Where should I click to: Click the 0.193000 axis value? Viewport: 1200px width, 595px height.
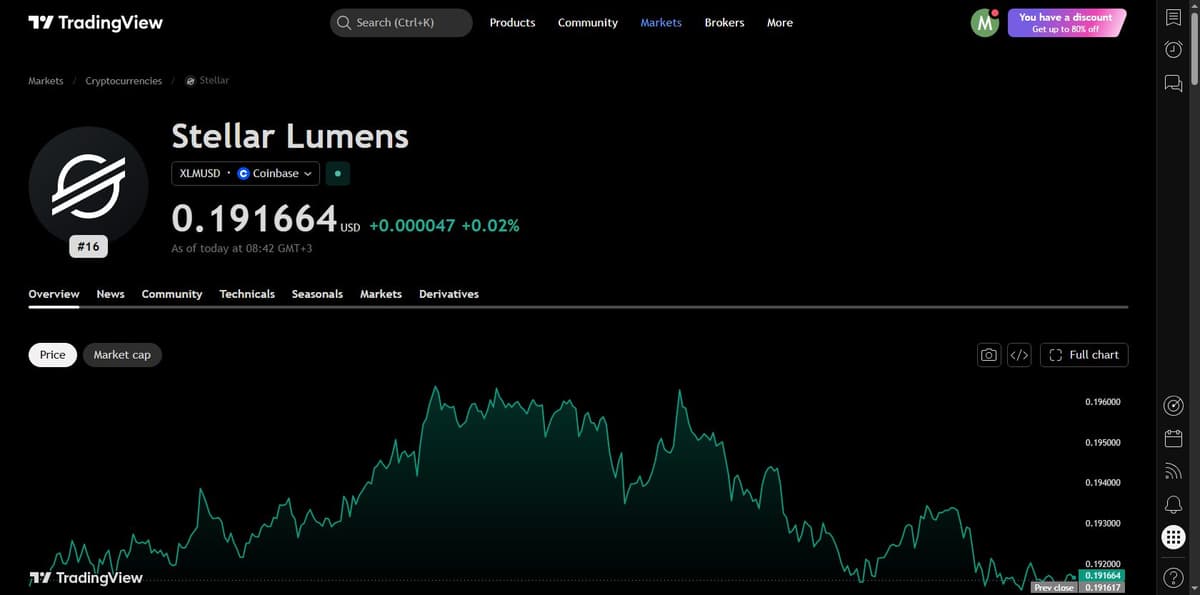click(x=1103, y=523)
